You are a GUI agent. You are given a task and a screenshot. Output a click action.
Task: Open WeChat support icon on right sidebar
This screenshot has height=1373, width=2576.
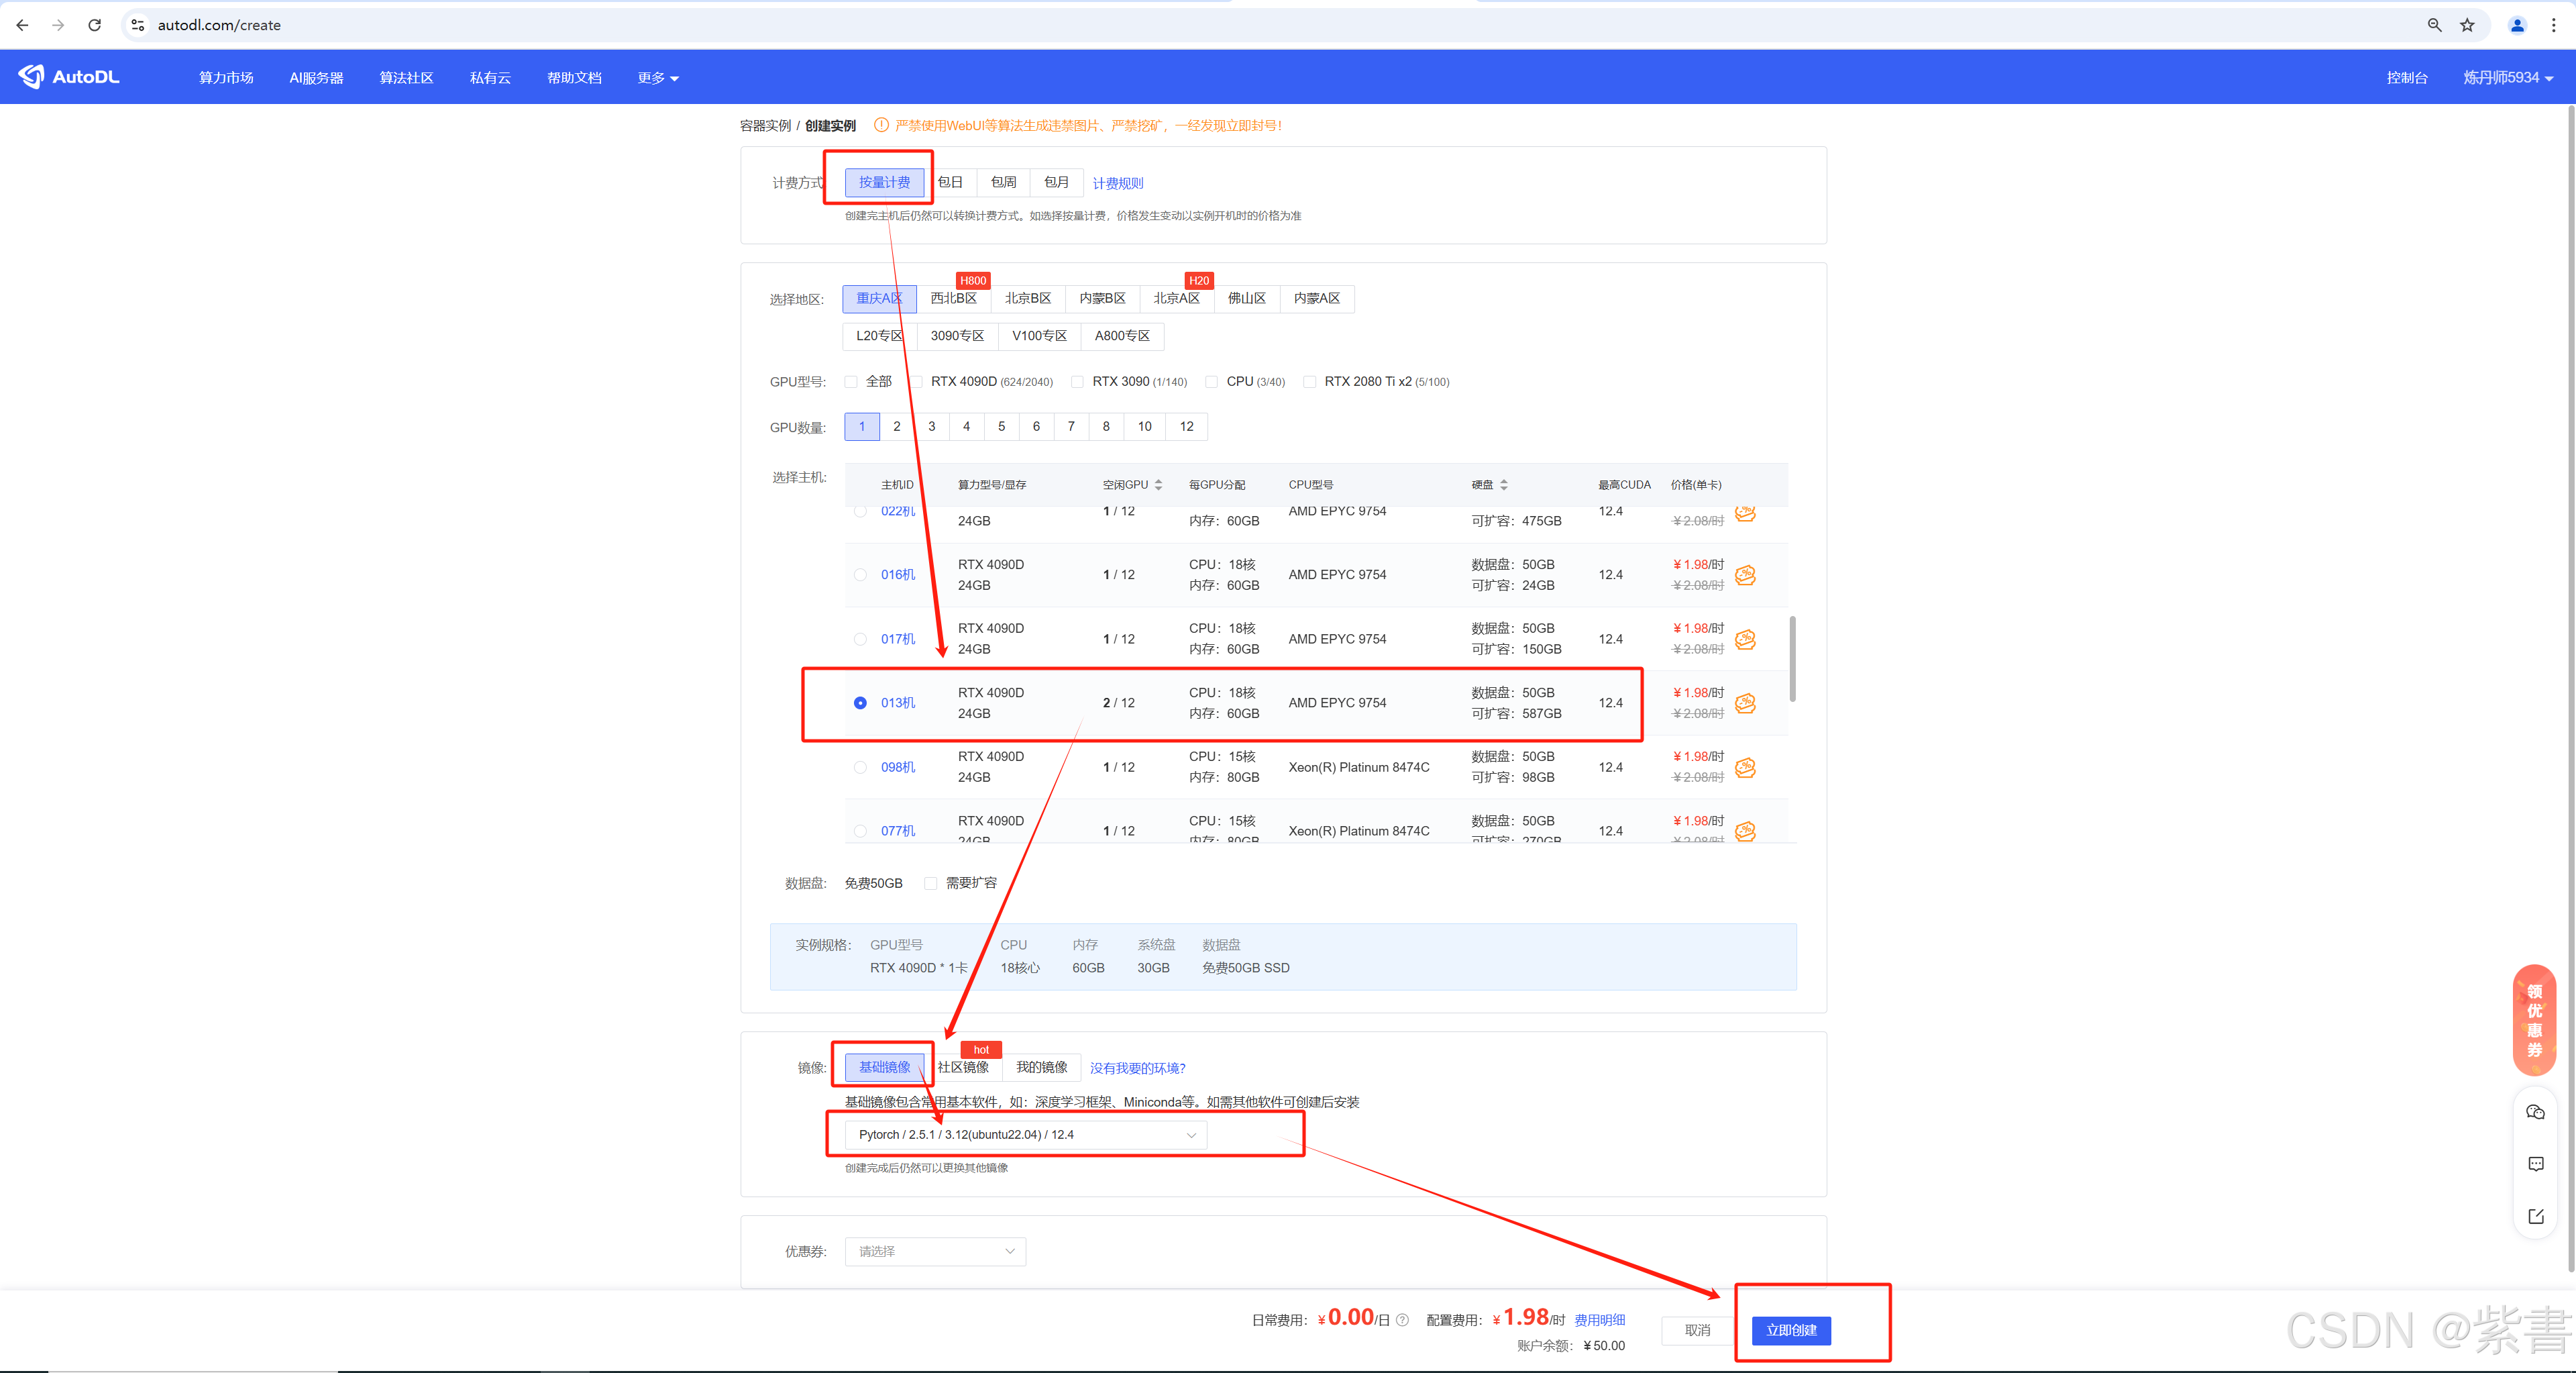tap(2535, 1112)
